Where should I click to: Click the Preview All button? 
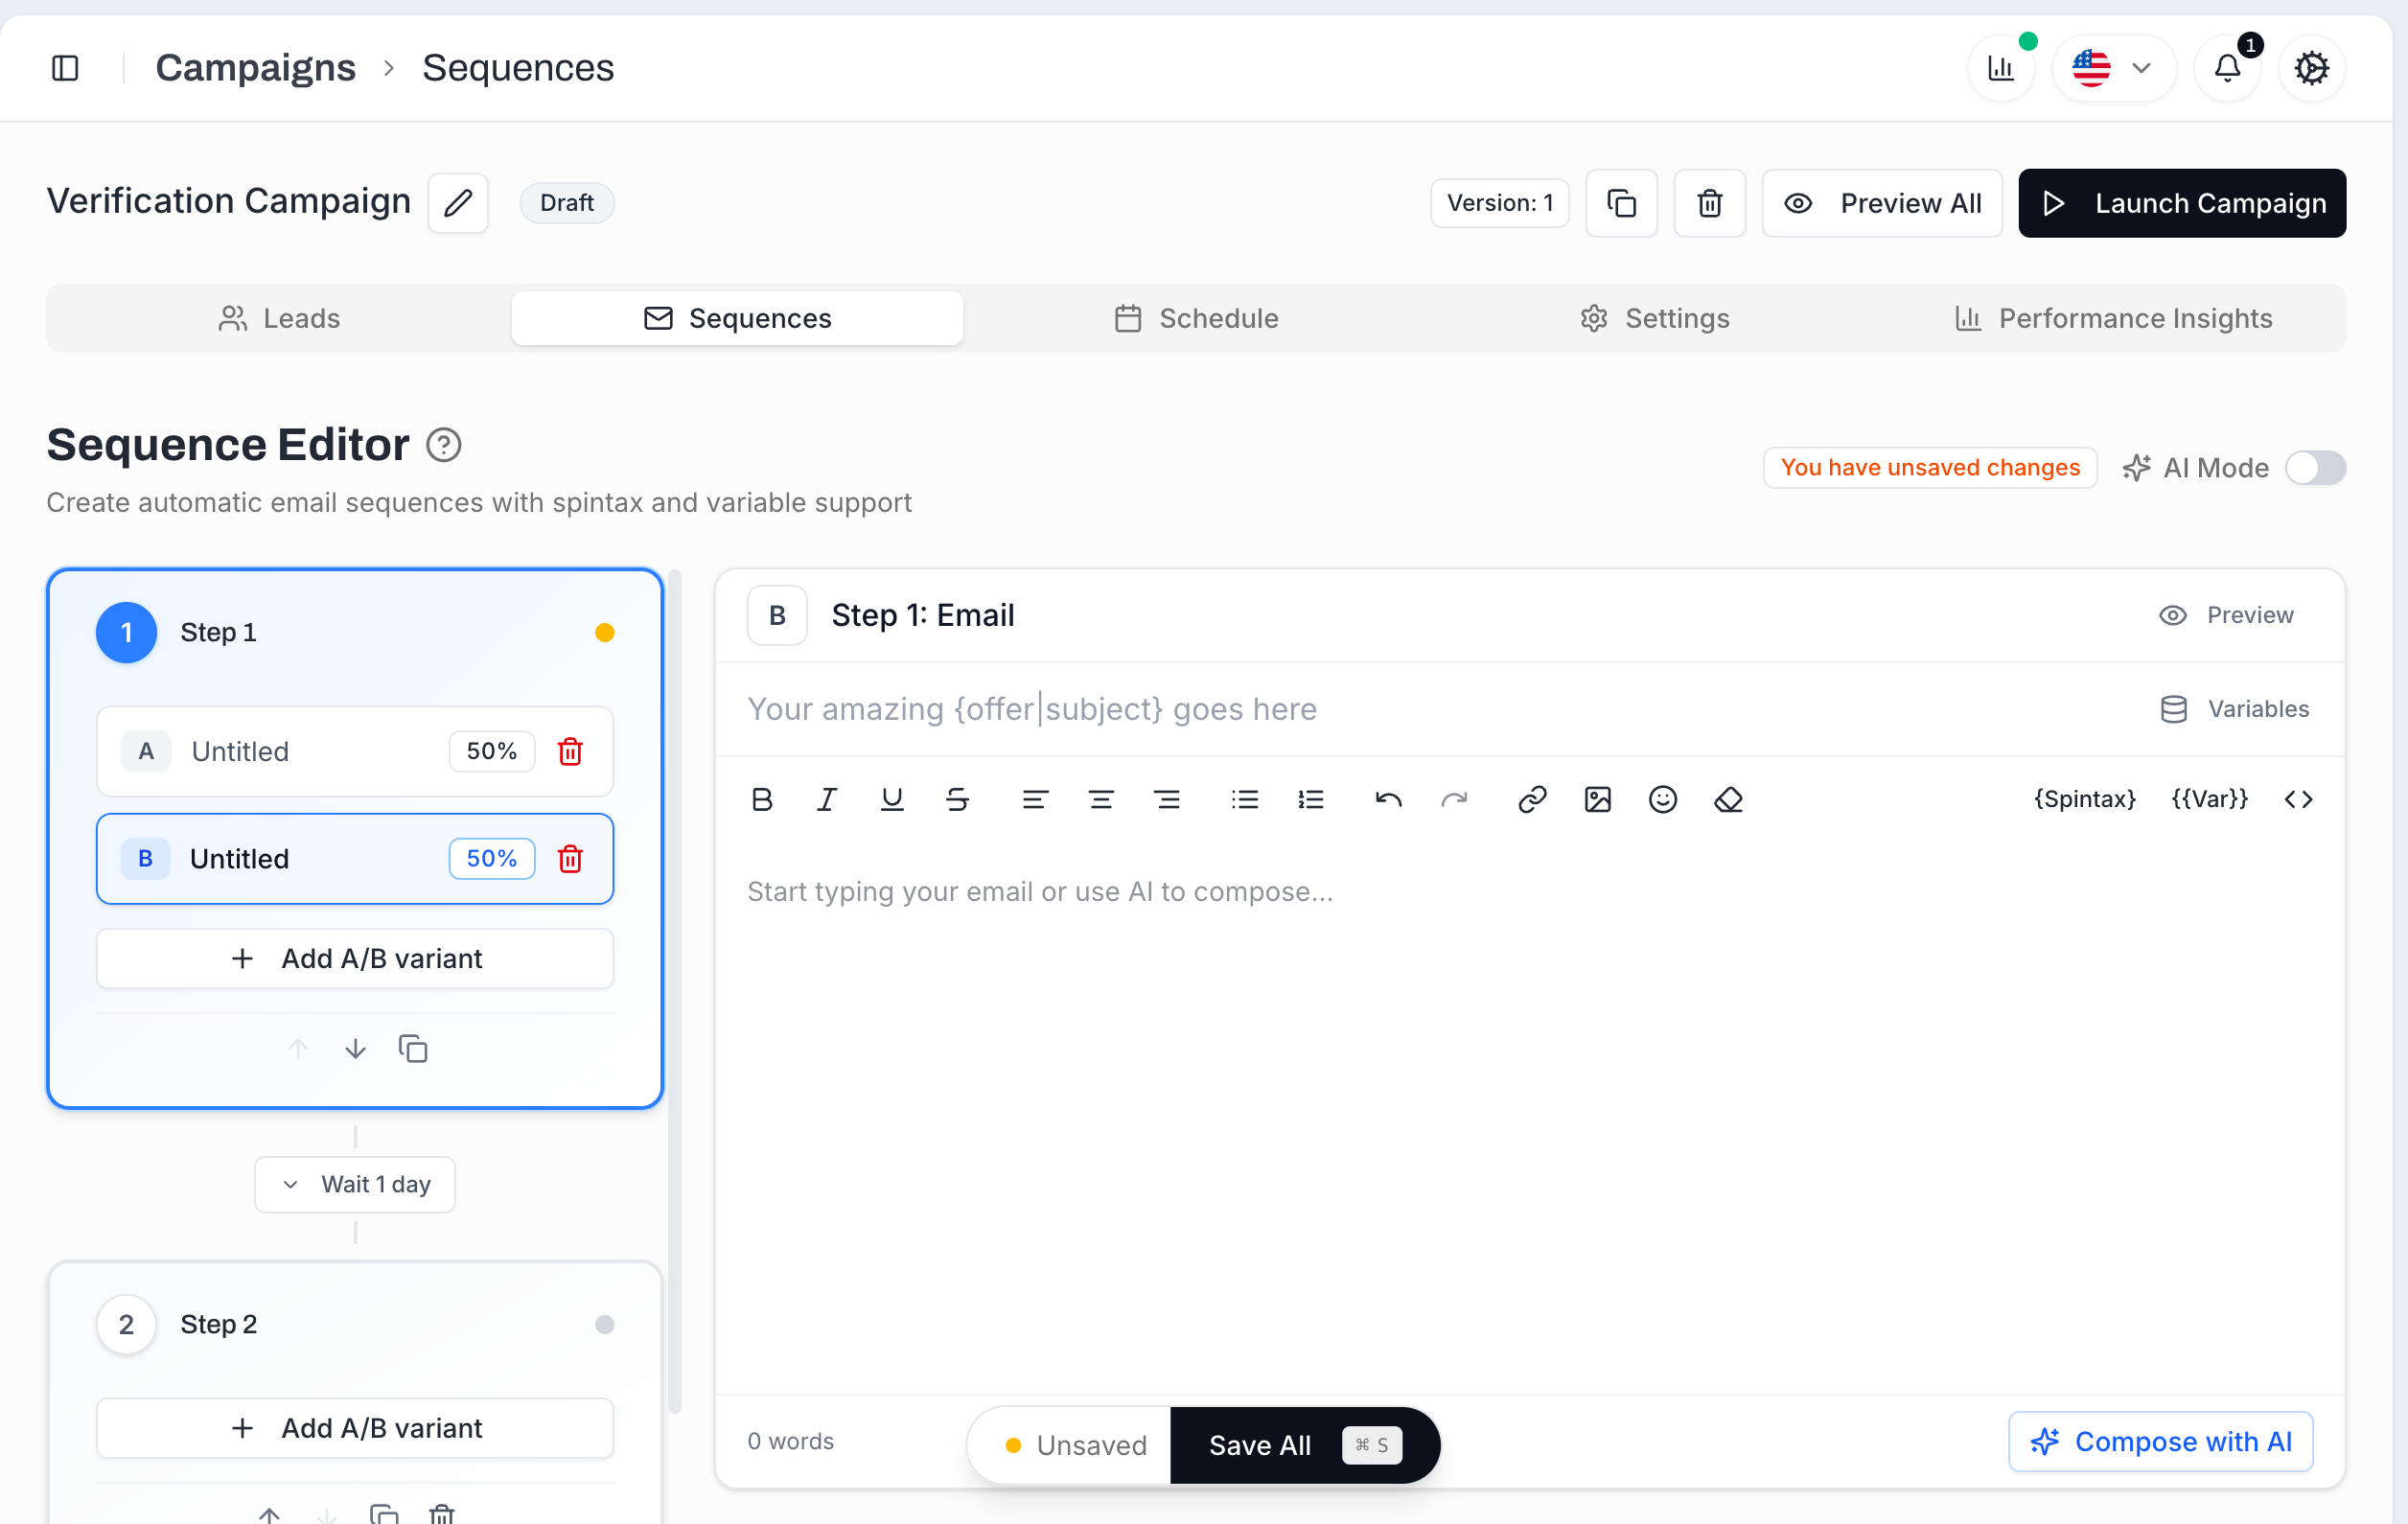[1882, 203]
